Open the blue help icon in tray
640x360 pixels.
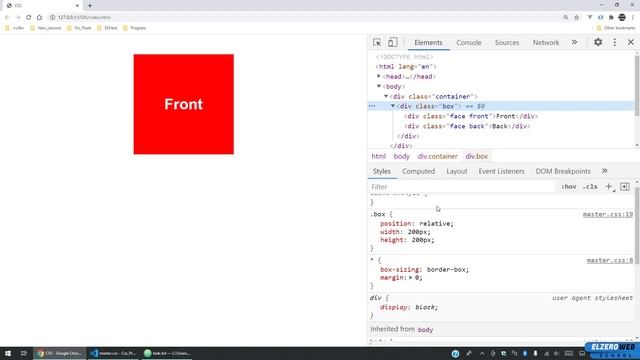pyautogui.click(x=455, y=353)
